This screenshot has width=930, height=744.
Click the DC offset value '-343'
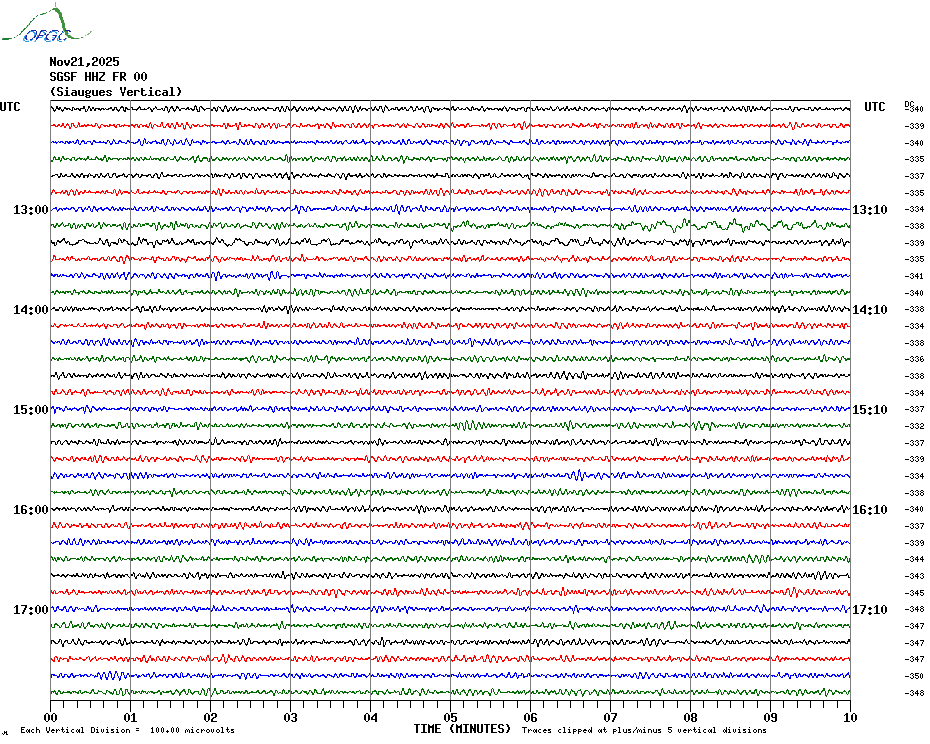(x=914, y=576)
